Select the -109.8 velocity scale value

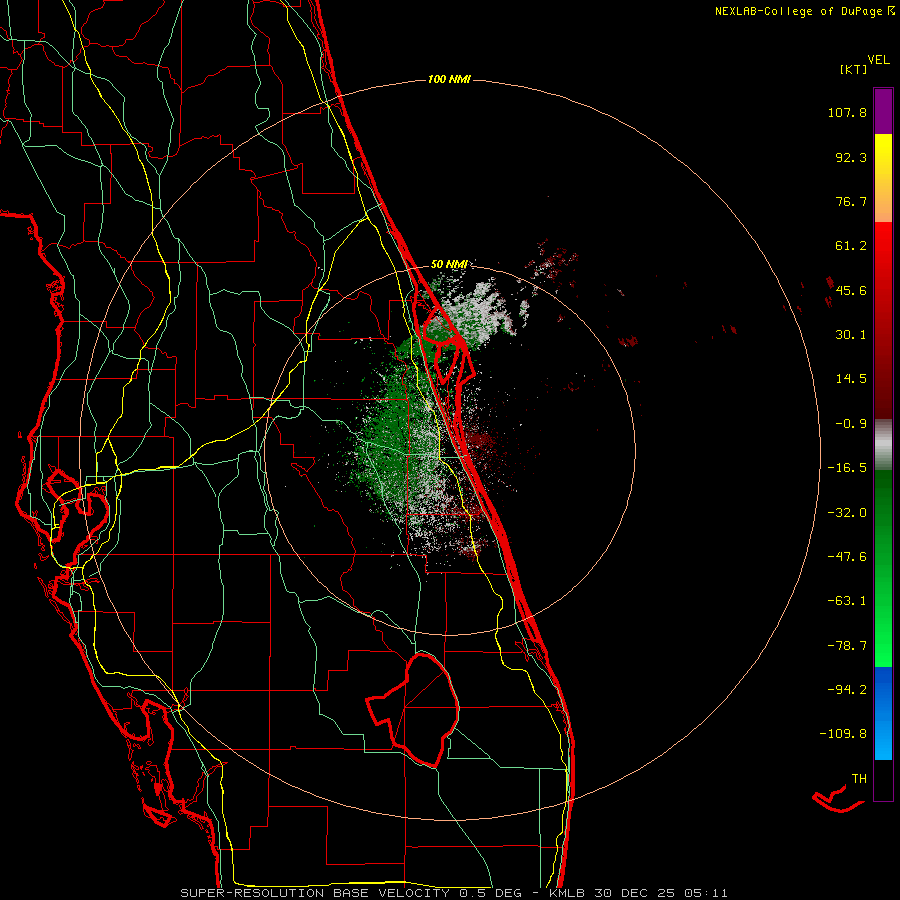point(843,734)
